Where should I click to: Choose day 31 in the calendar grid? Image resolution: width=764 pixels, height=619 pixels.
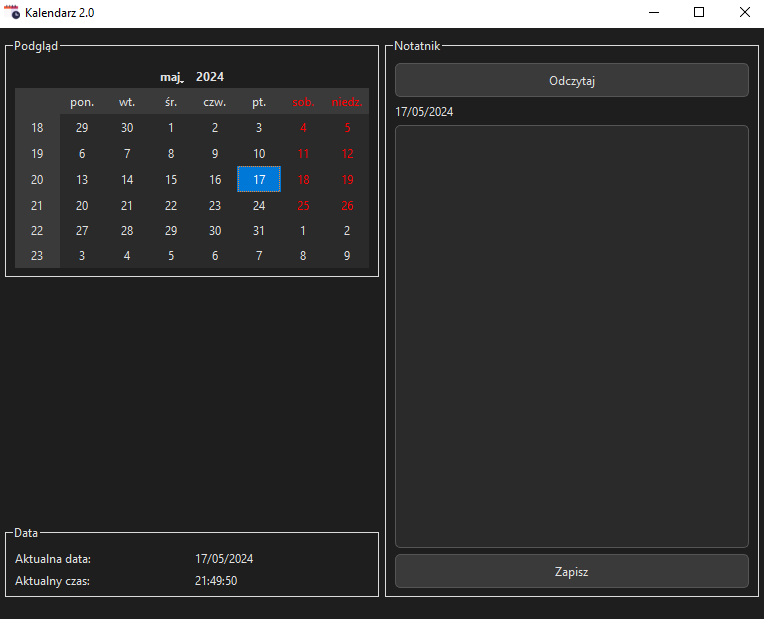pyautogui.click(x=259, y=230)
